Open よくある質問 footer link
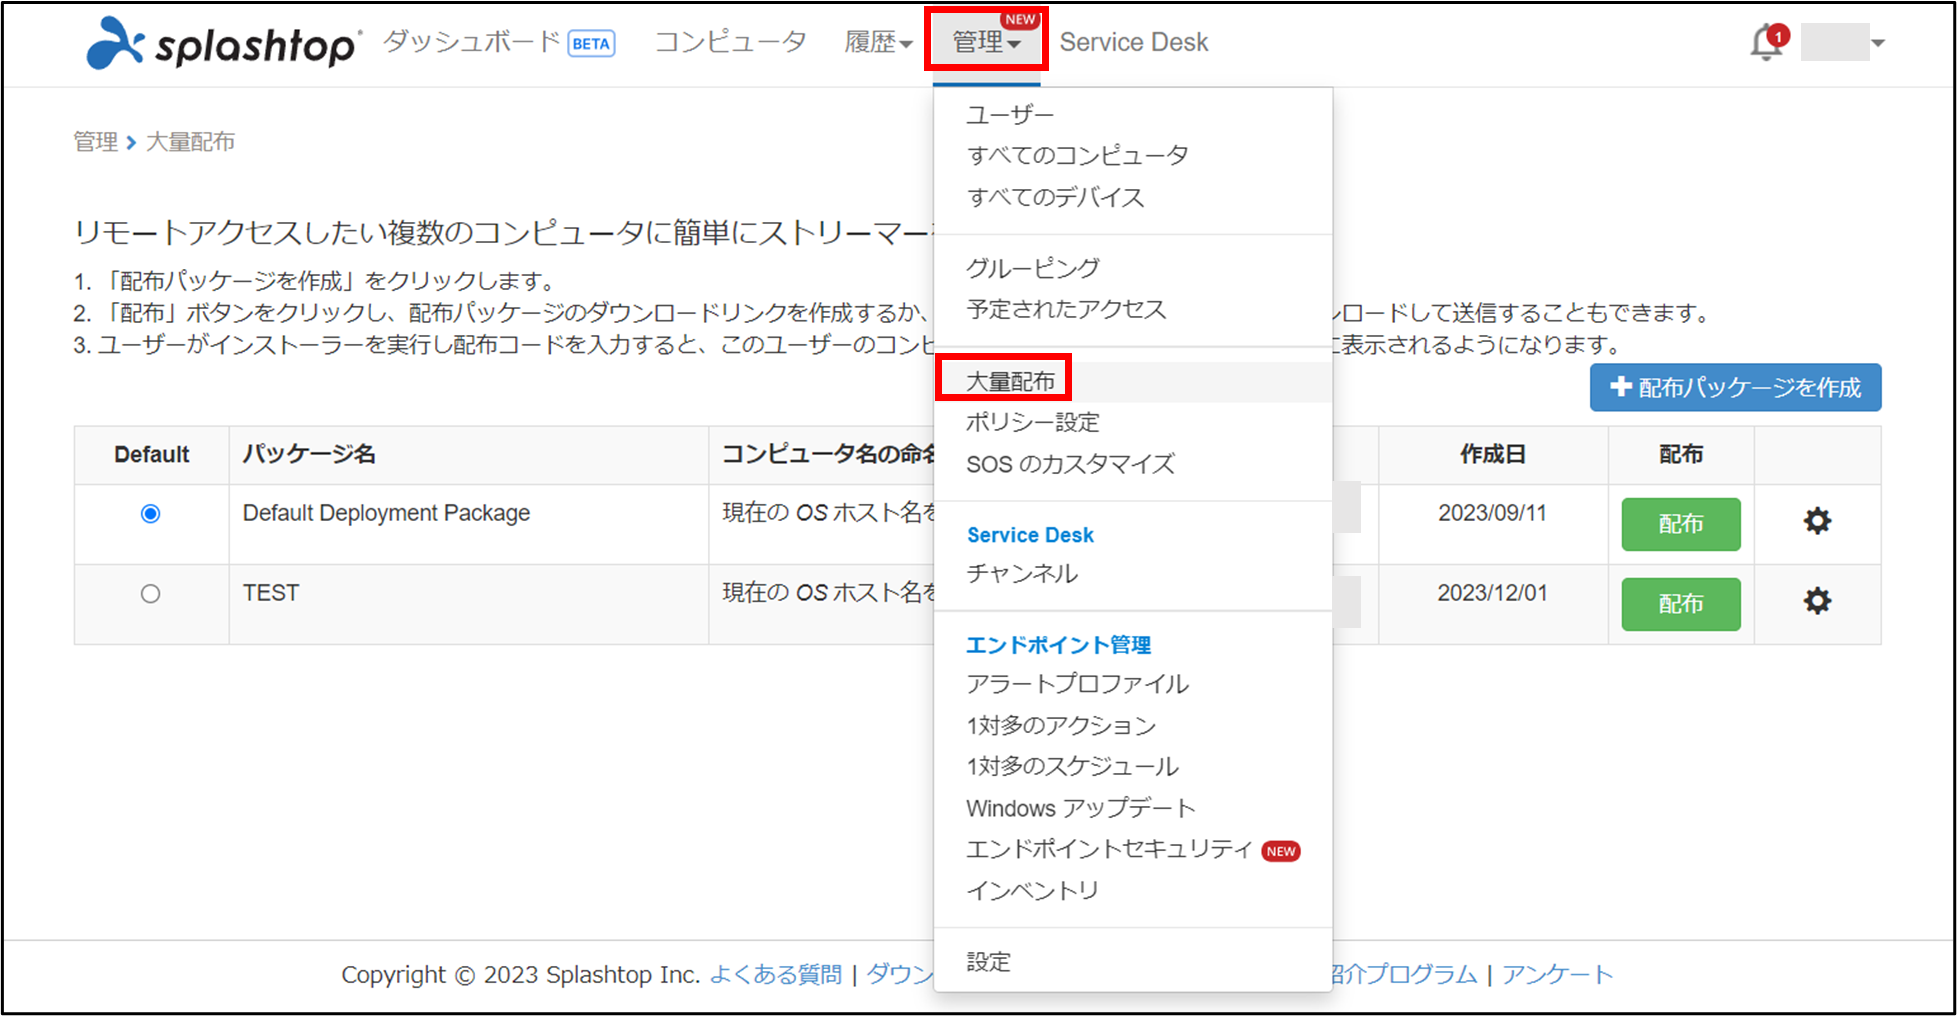The width and height of the screenshot is (1957, 1016). pyautogui.click(x=776, y=974)
